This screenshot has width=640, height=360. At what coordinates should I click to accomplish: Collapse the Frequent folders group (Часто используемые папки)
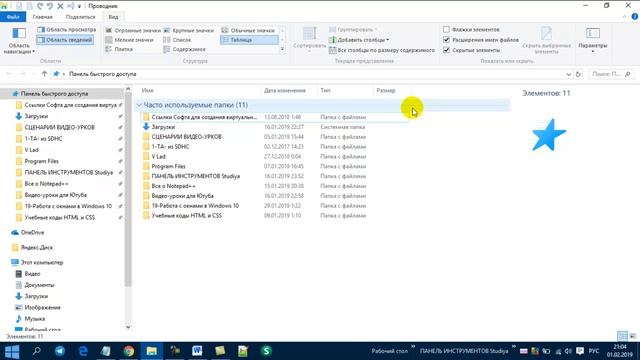click(140, 105)
